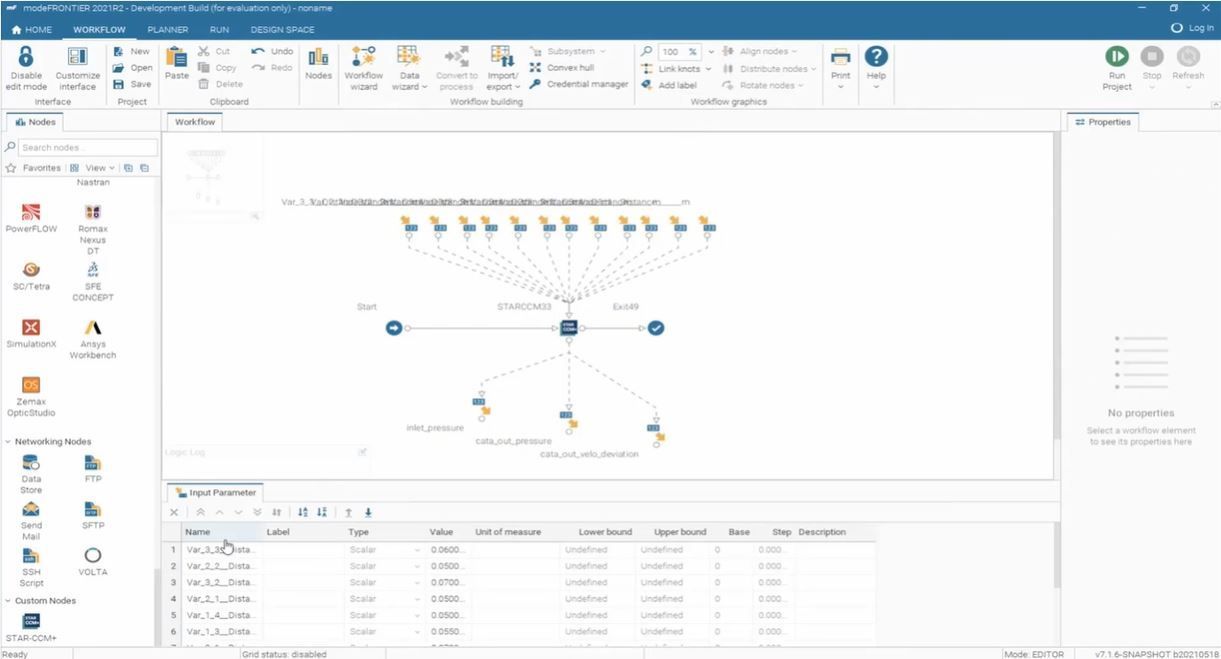Edit the zoom percentage field
The width and height of the screenshot is (1221, 659).
680,51
